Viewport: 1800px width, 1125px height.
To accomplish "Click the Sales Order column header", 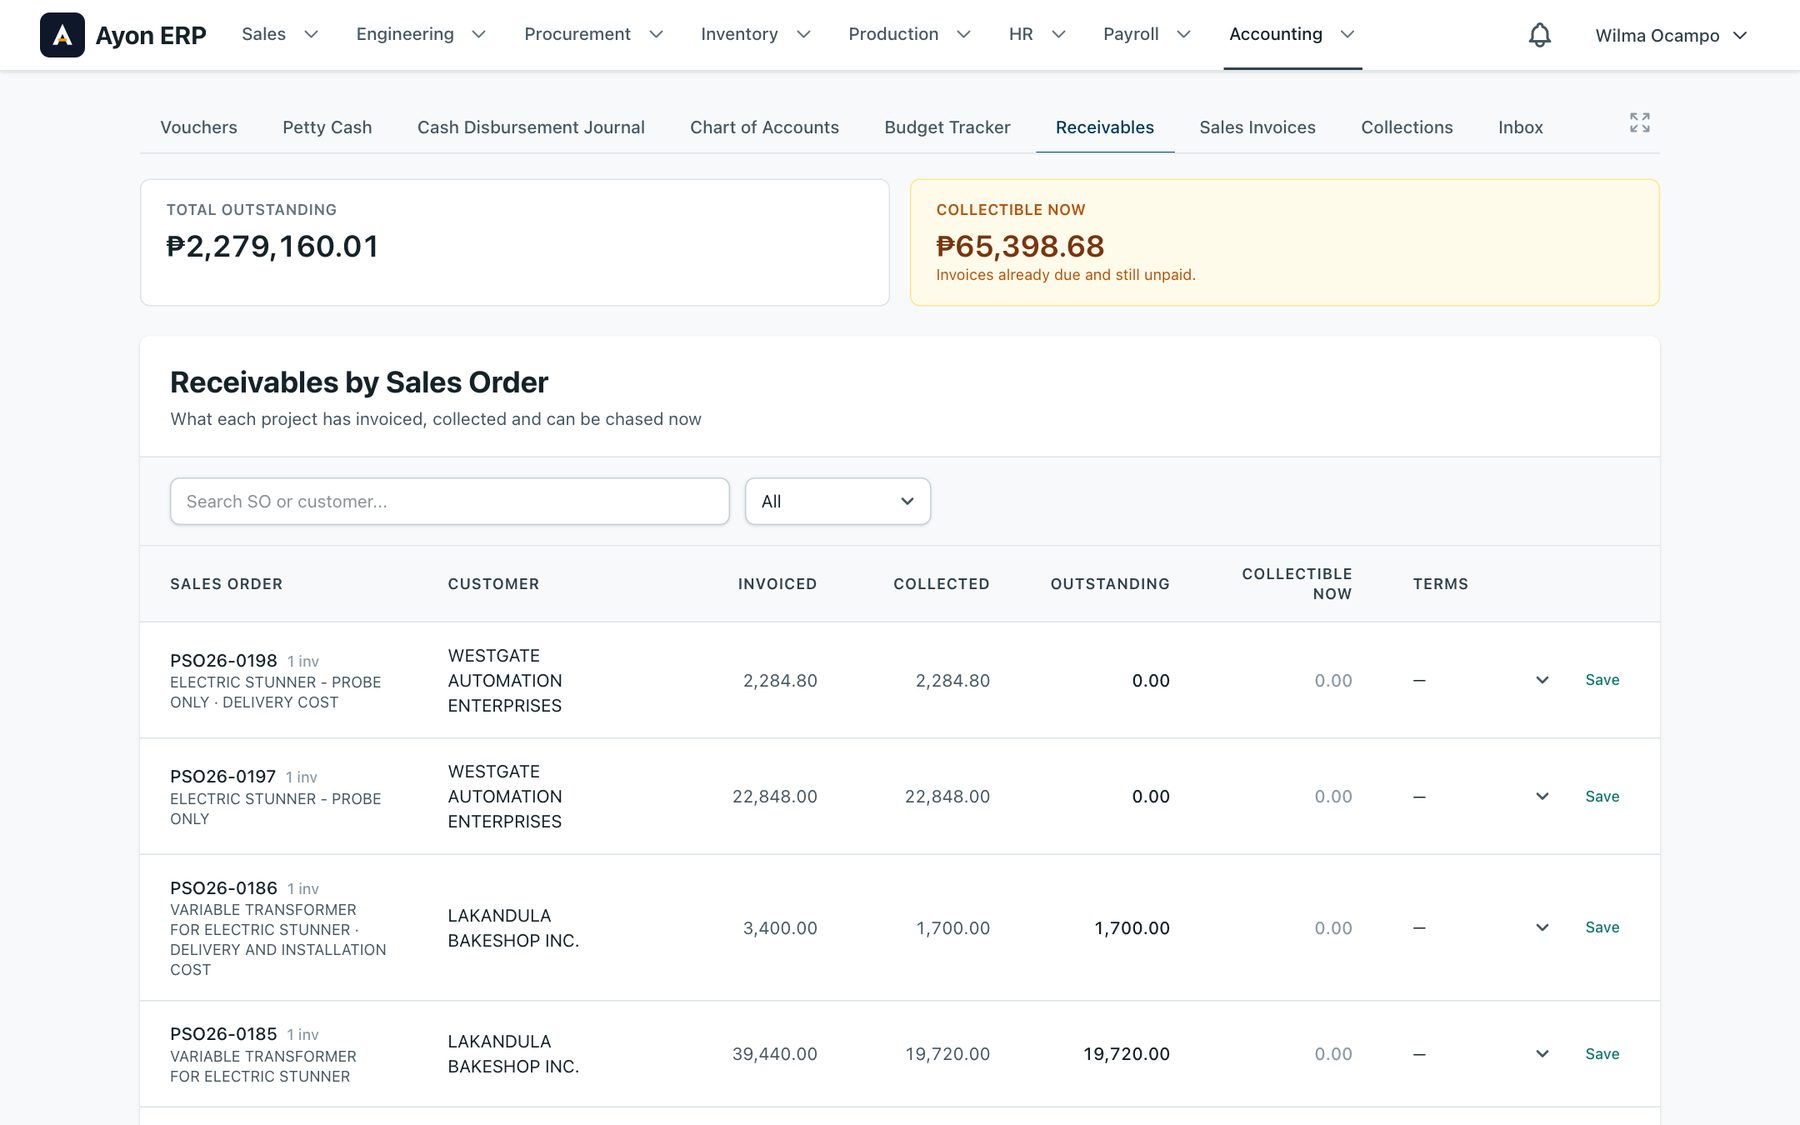I will click(x=226, y=584).
